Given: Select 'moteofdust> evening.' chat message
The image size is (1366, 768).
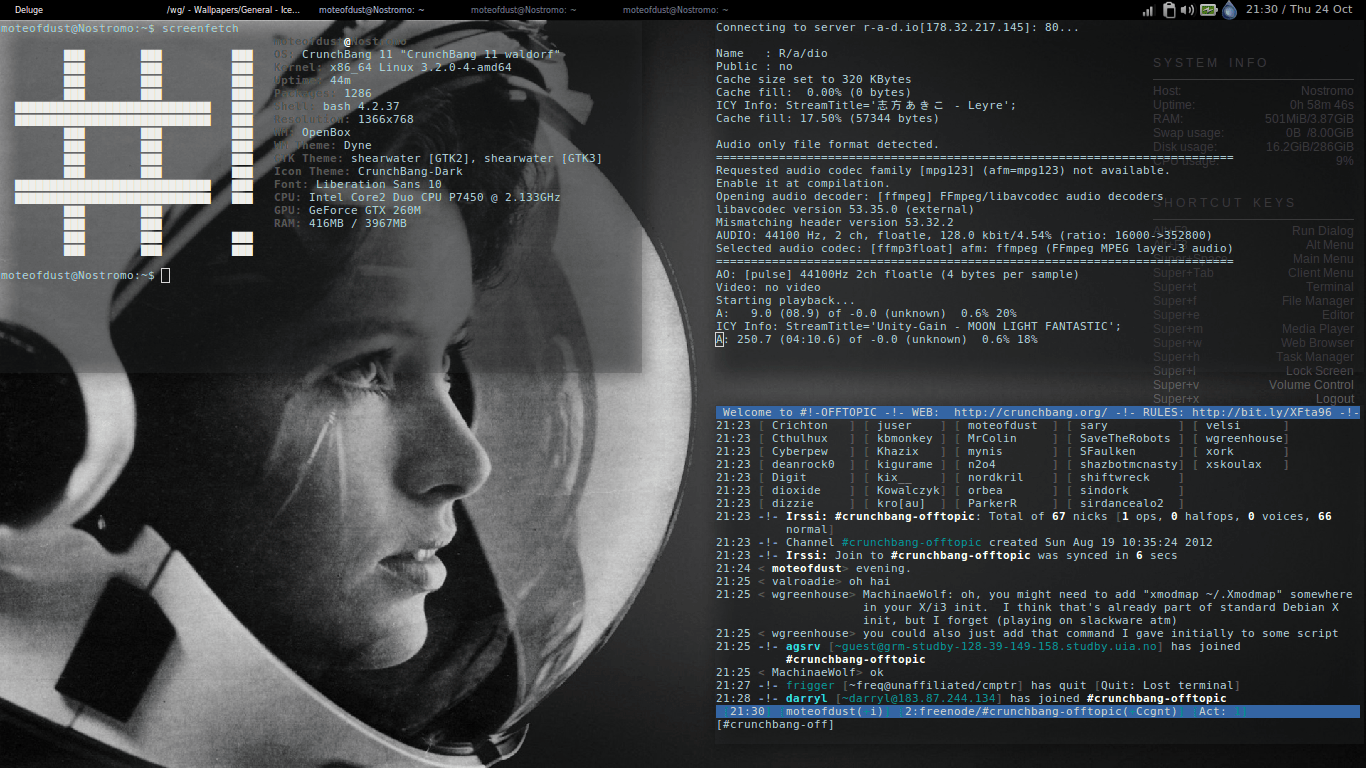Looking at the screenshot, I should coord(813,569).
